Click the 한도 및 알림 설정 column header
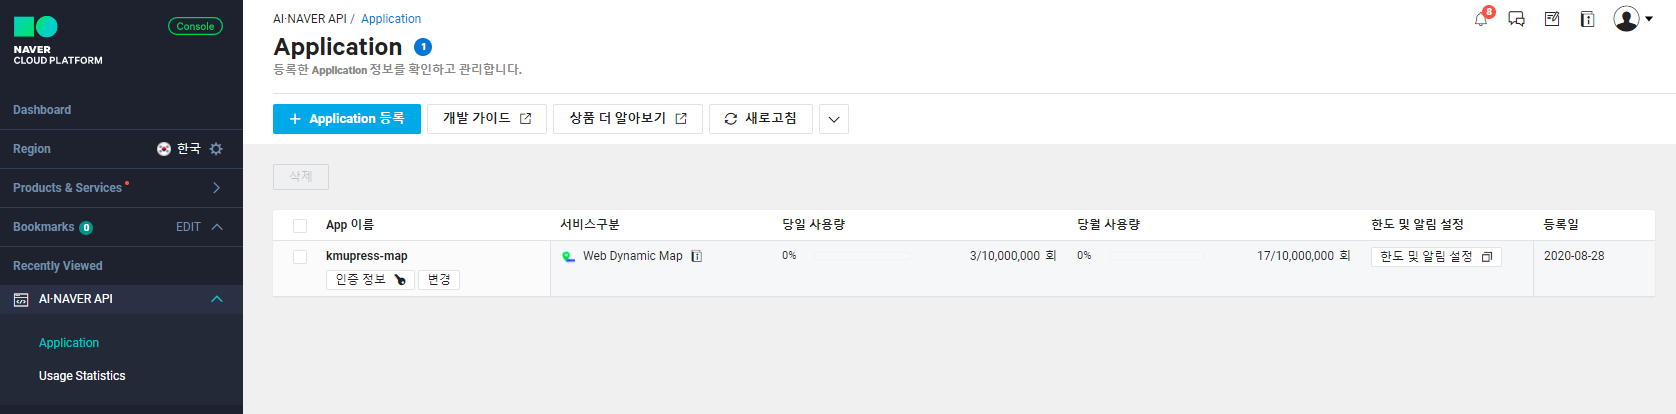1676x414 pixels. pyautogui.click(x=1417, y=225)
